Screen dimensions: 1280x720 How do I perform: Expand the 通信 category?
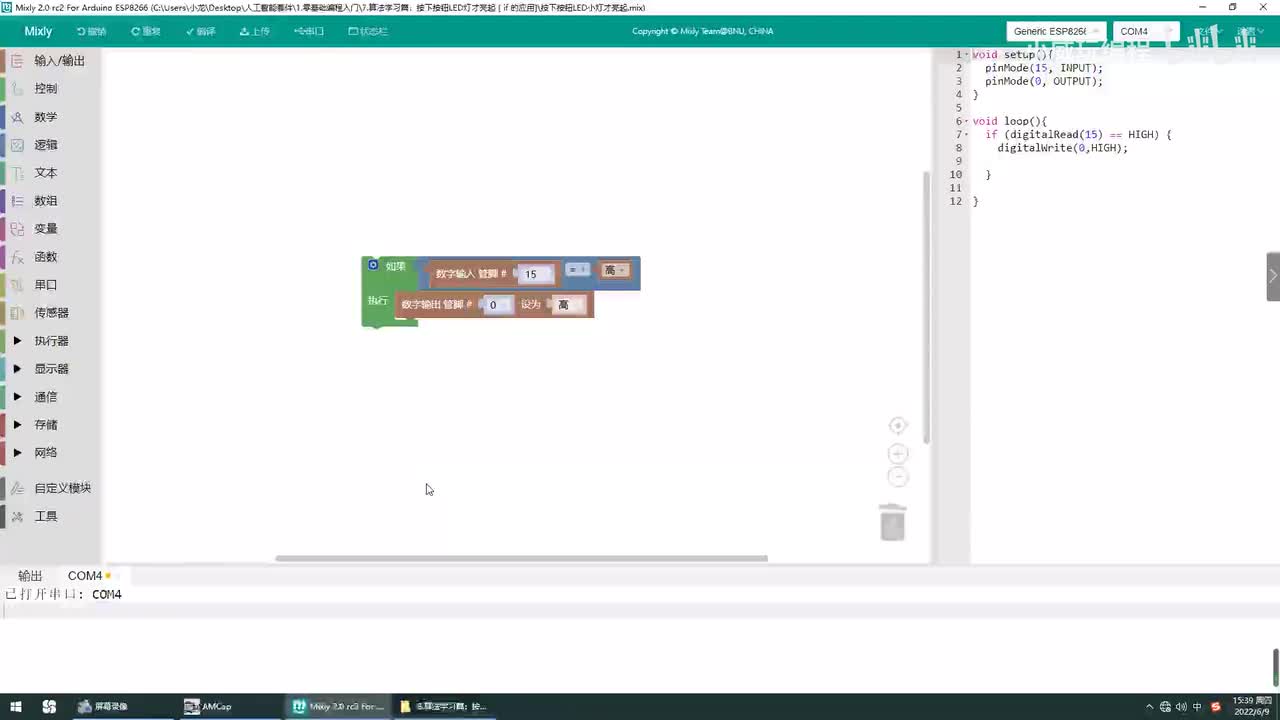click(50, 397)
